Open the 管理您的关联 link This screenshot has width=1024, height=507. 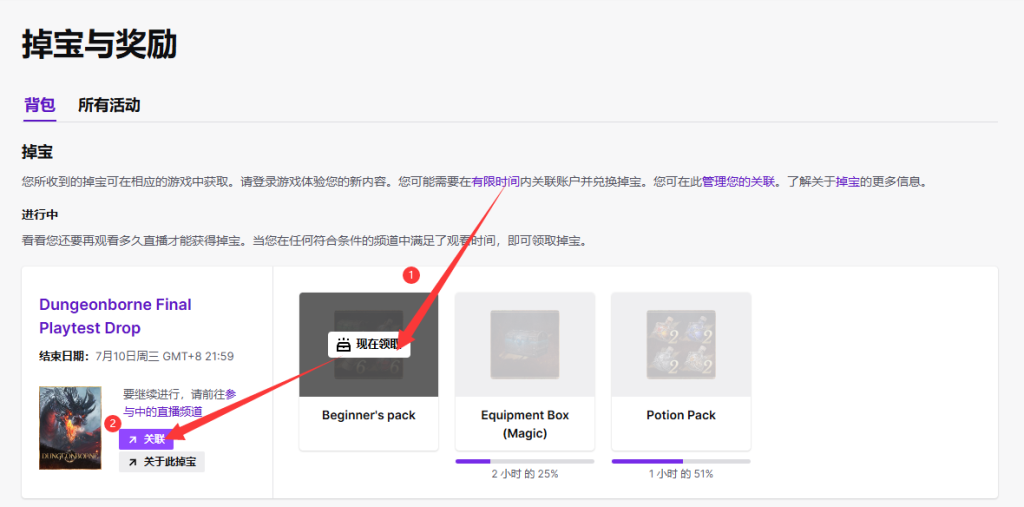[738, 182]
